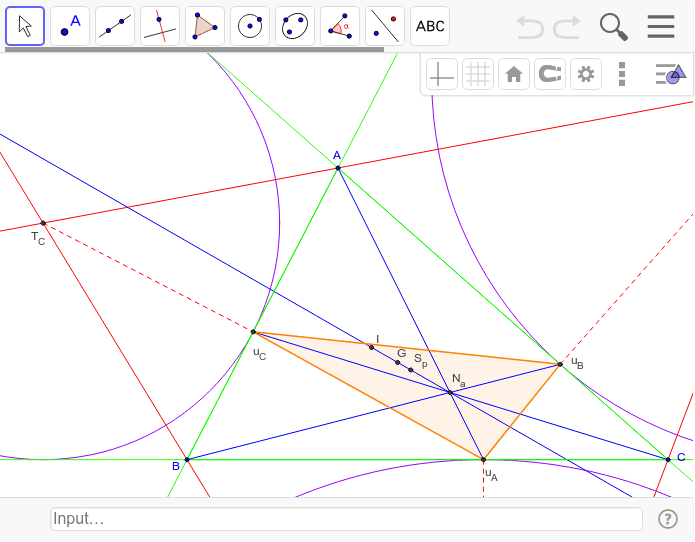Toggle the grid display
This screenshot has width=695, height=542.
[x=478, y=74]
